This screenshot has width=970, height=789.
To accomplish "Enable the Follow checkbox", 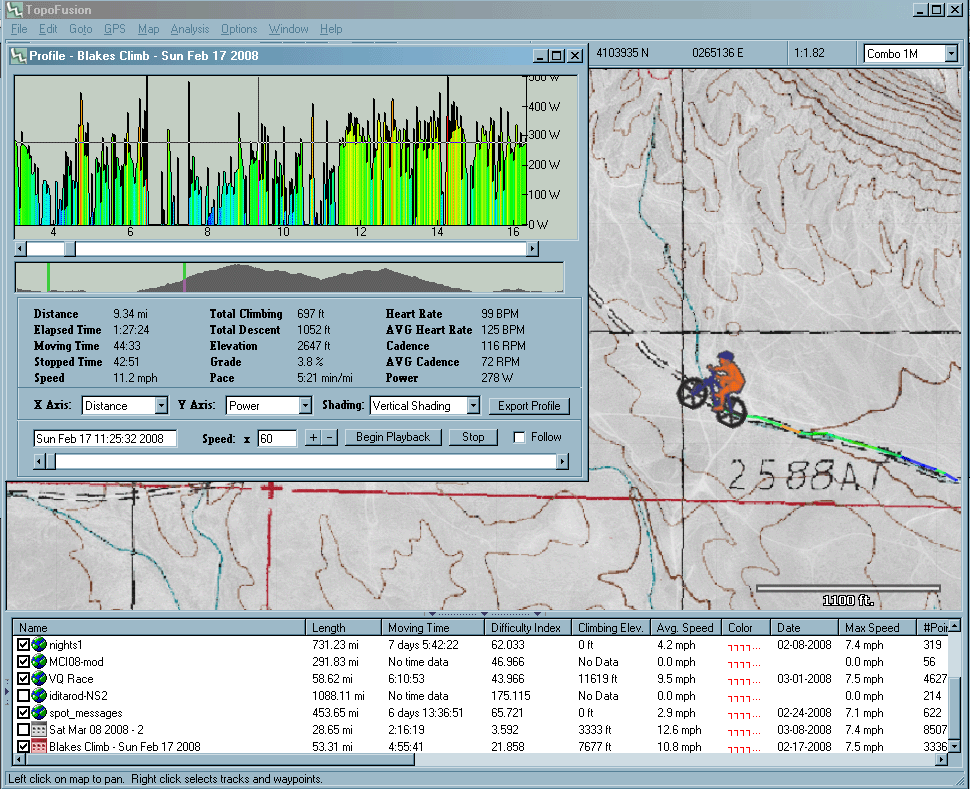I will tap(520, 438).
